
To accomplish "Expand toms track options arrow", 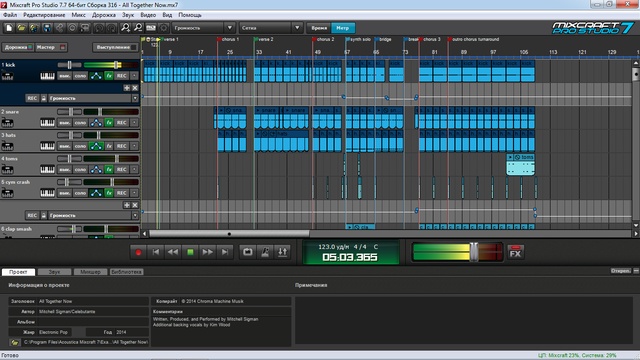I will coord(134,169).
